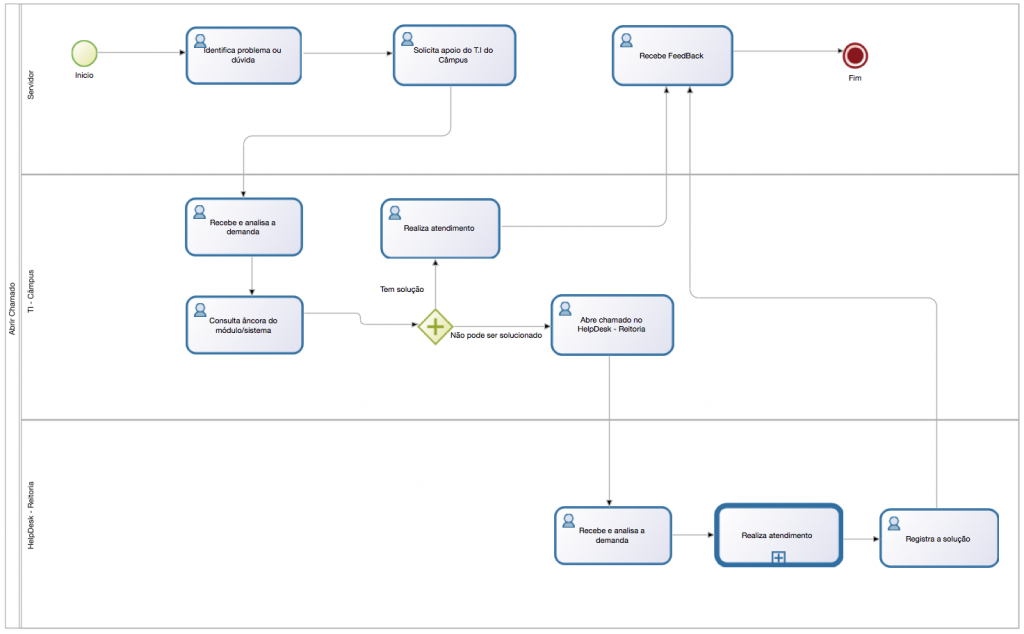
Task: Select Recebe e analisa a demanda in TI - Câmpus lane
Action: click(242, 227)
